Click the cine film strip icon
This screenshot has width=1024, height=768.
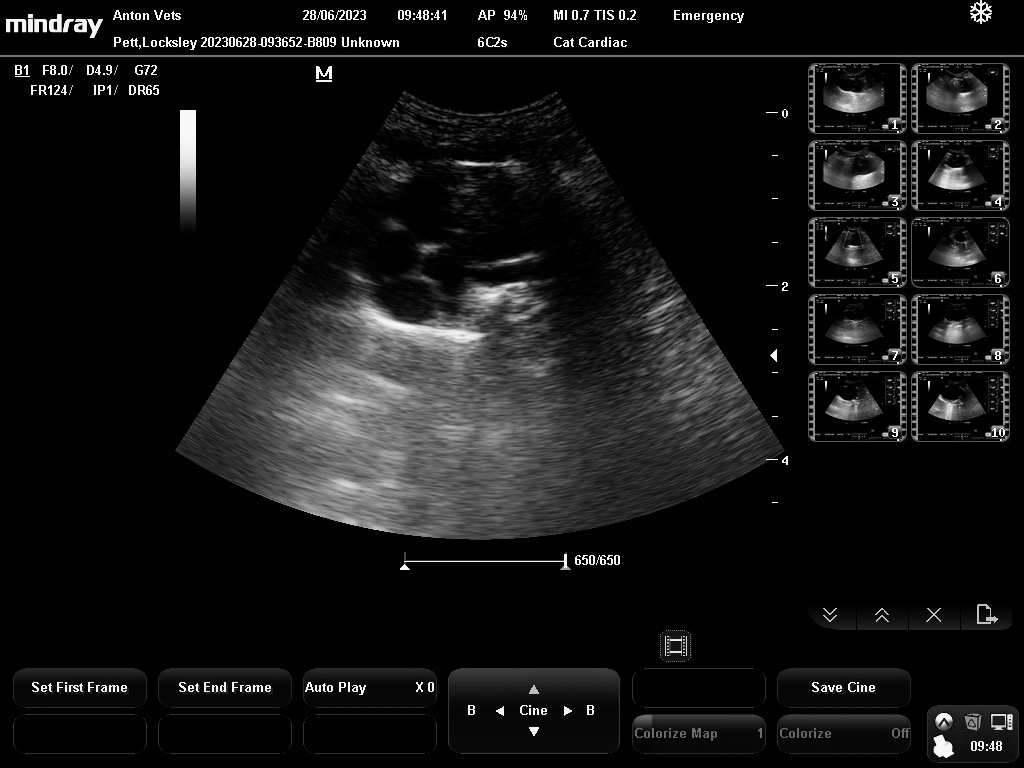pos(676,646)
